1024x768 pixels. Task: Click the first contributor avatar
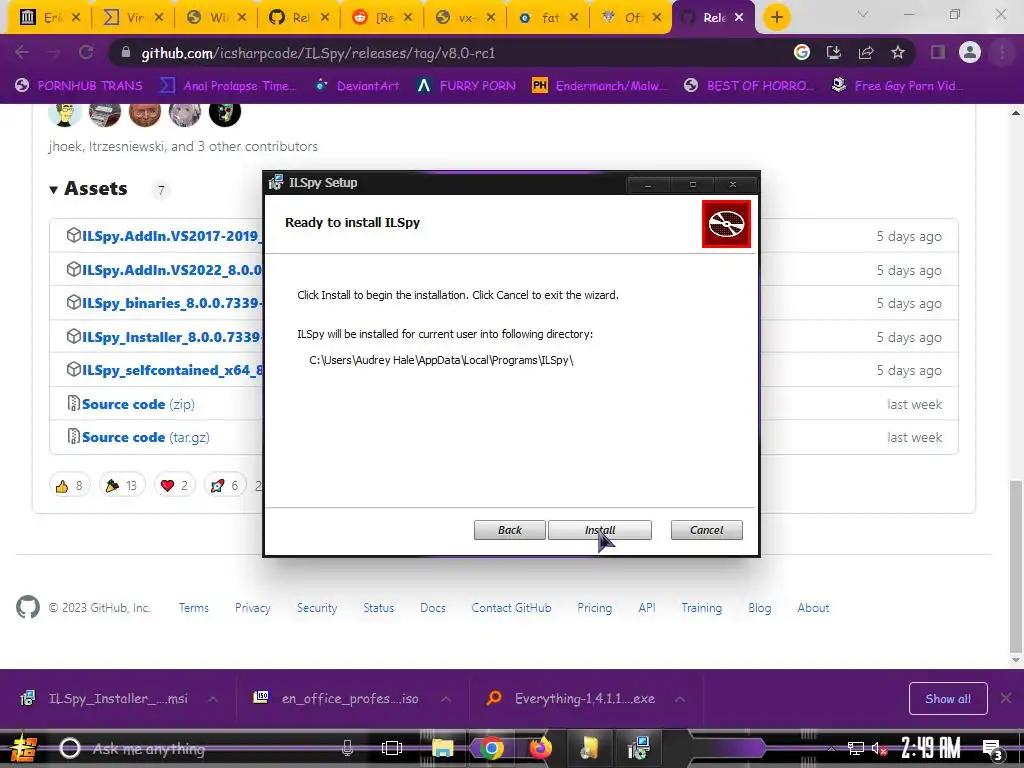(65, 112)
